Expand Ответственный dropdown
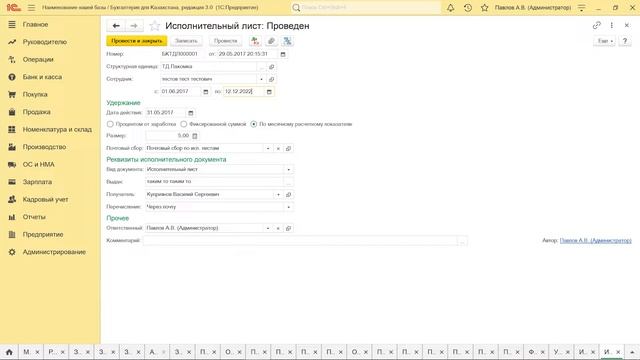This screenshot has width=640, height=360. click(268, 228)
